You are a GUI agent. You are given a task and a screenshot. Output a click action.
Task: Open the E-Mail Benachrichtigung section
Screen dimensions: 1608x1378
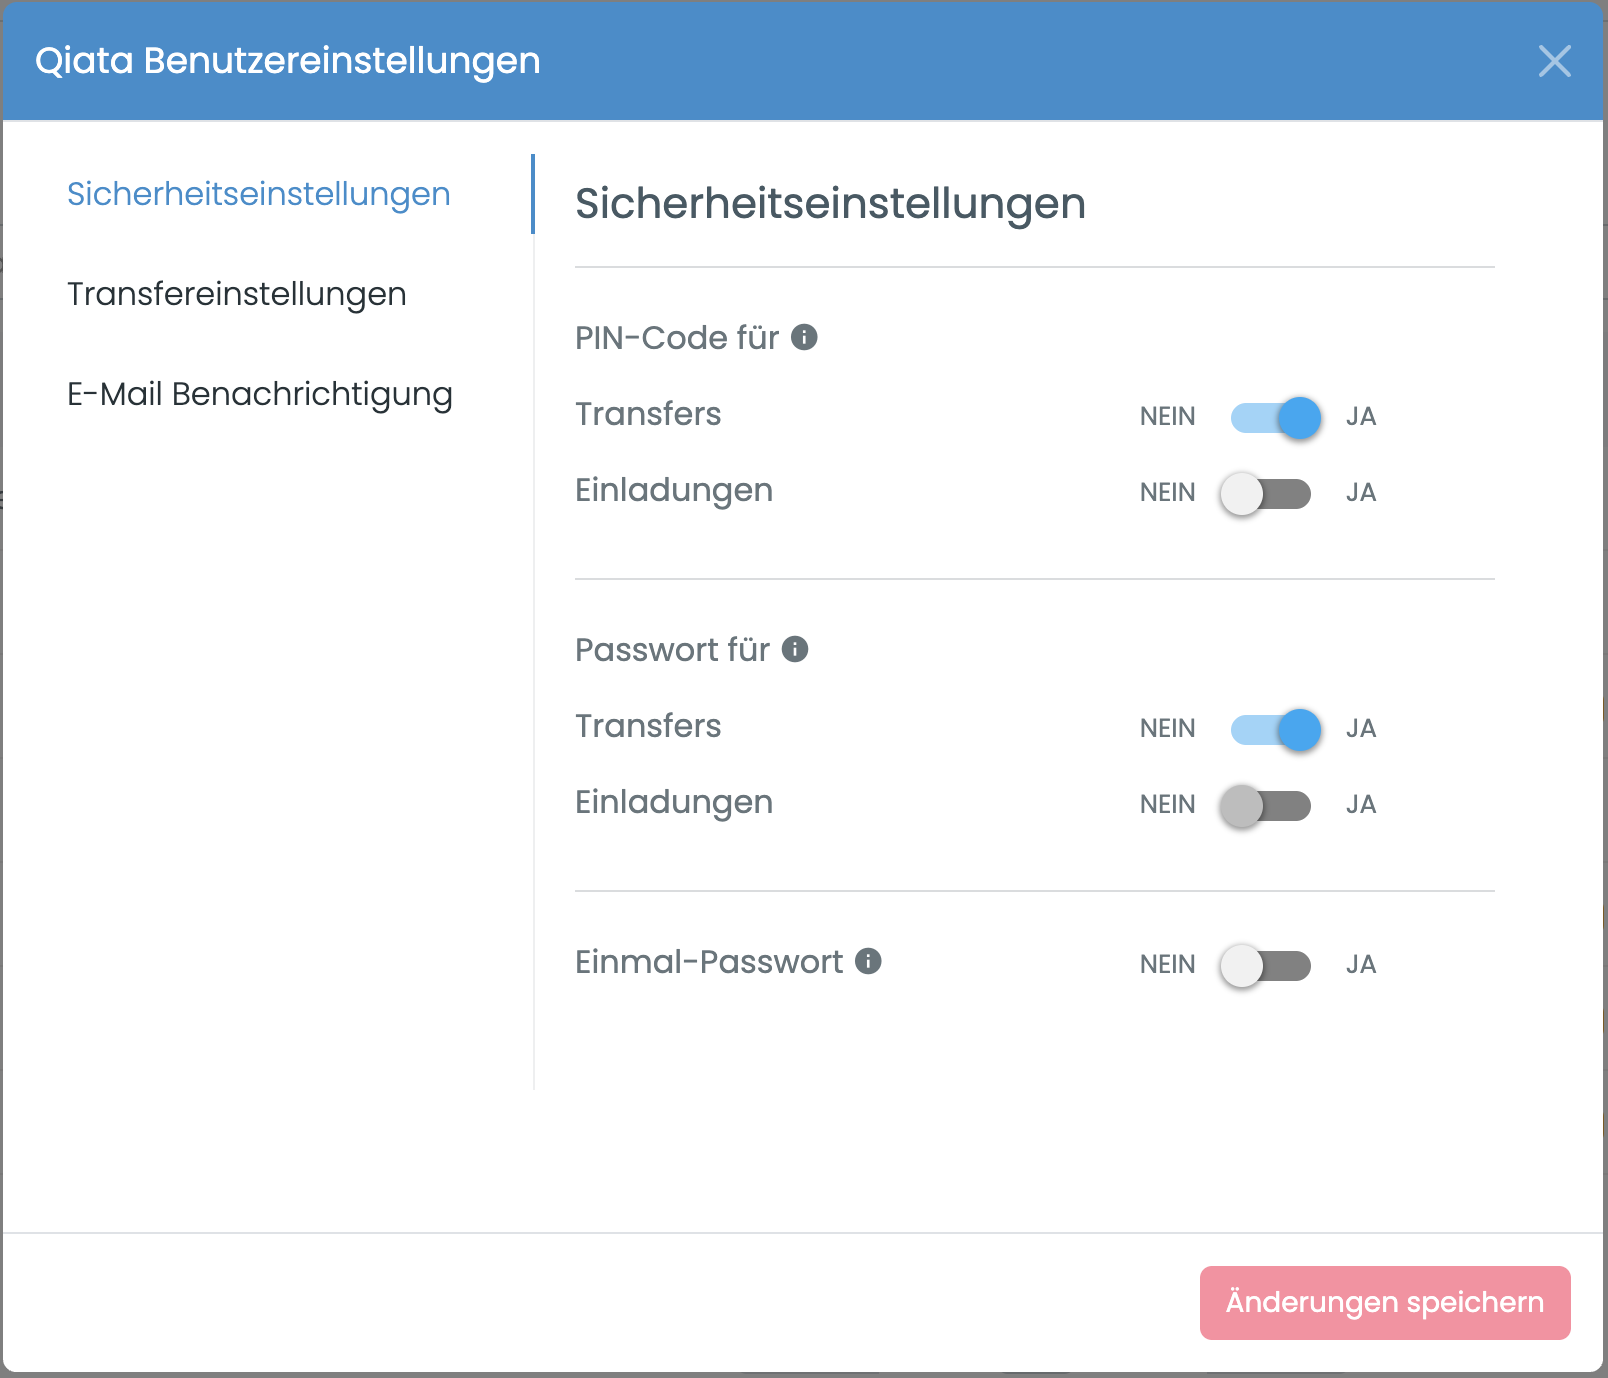pos(260,394)
